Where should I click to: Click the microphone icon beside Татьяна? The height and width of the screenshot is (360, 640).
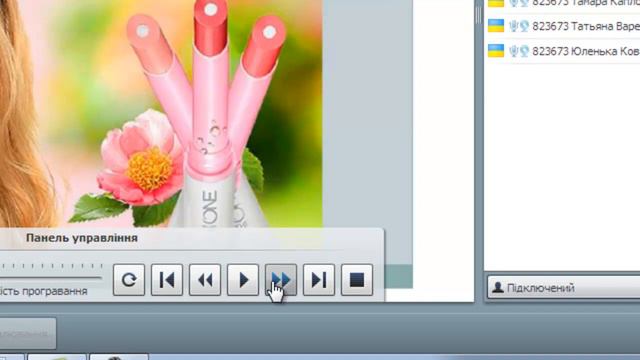[513, 27]
